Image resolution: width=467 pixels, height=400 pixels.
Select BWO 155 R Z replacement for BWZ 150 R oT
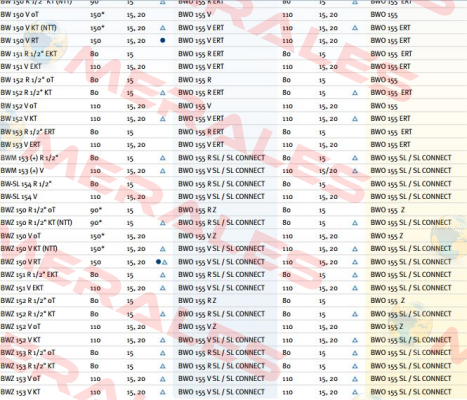pos(197,210)
